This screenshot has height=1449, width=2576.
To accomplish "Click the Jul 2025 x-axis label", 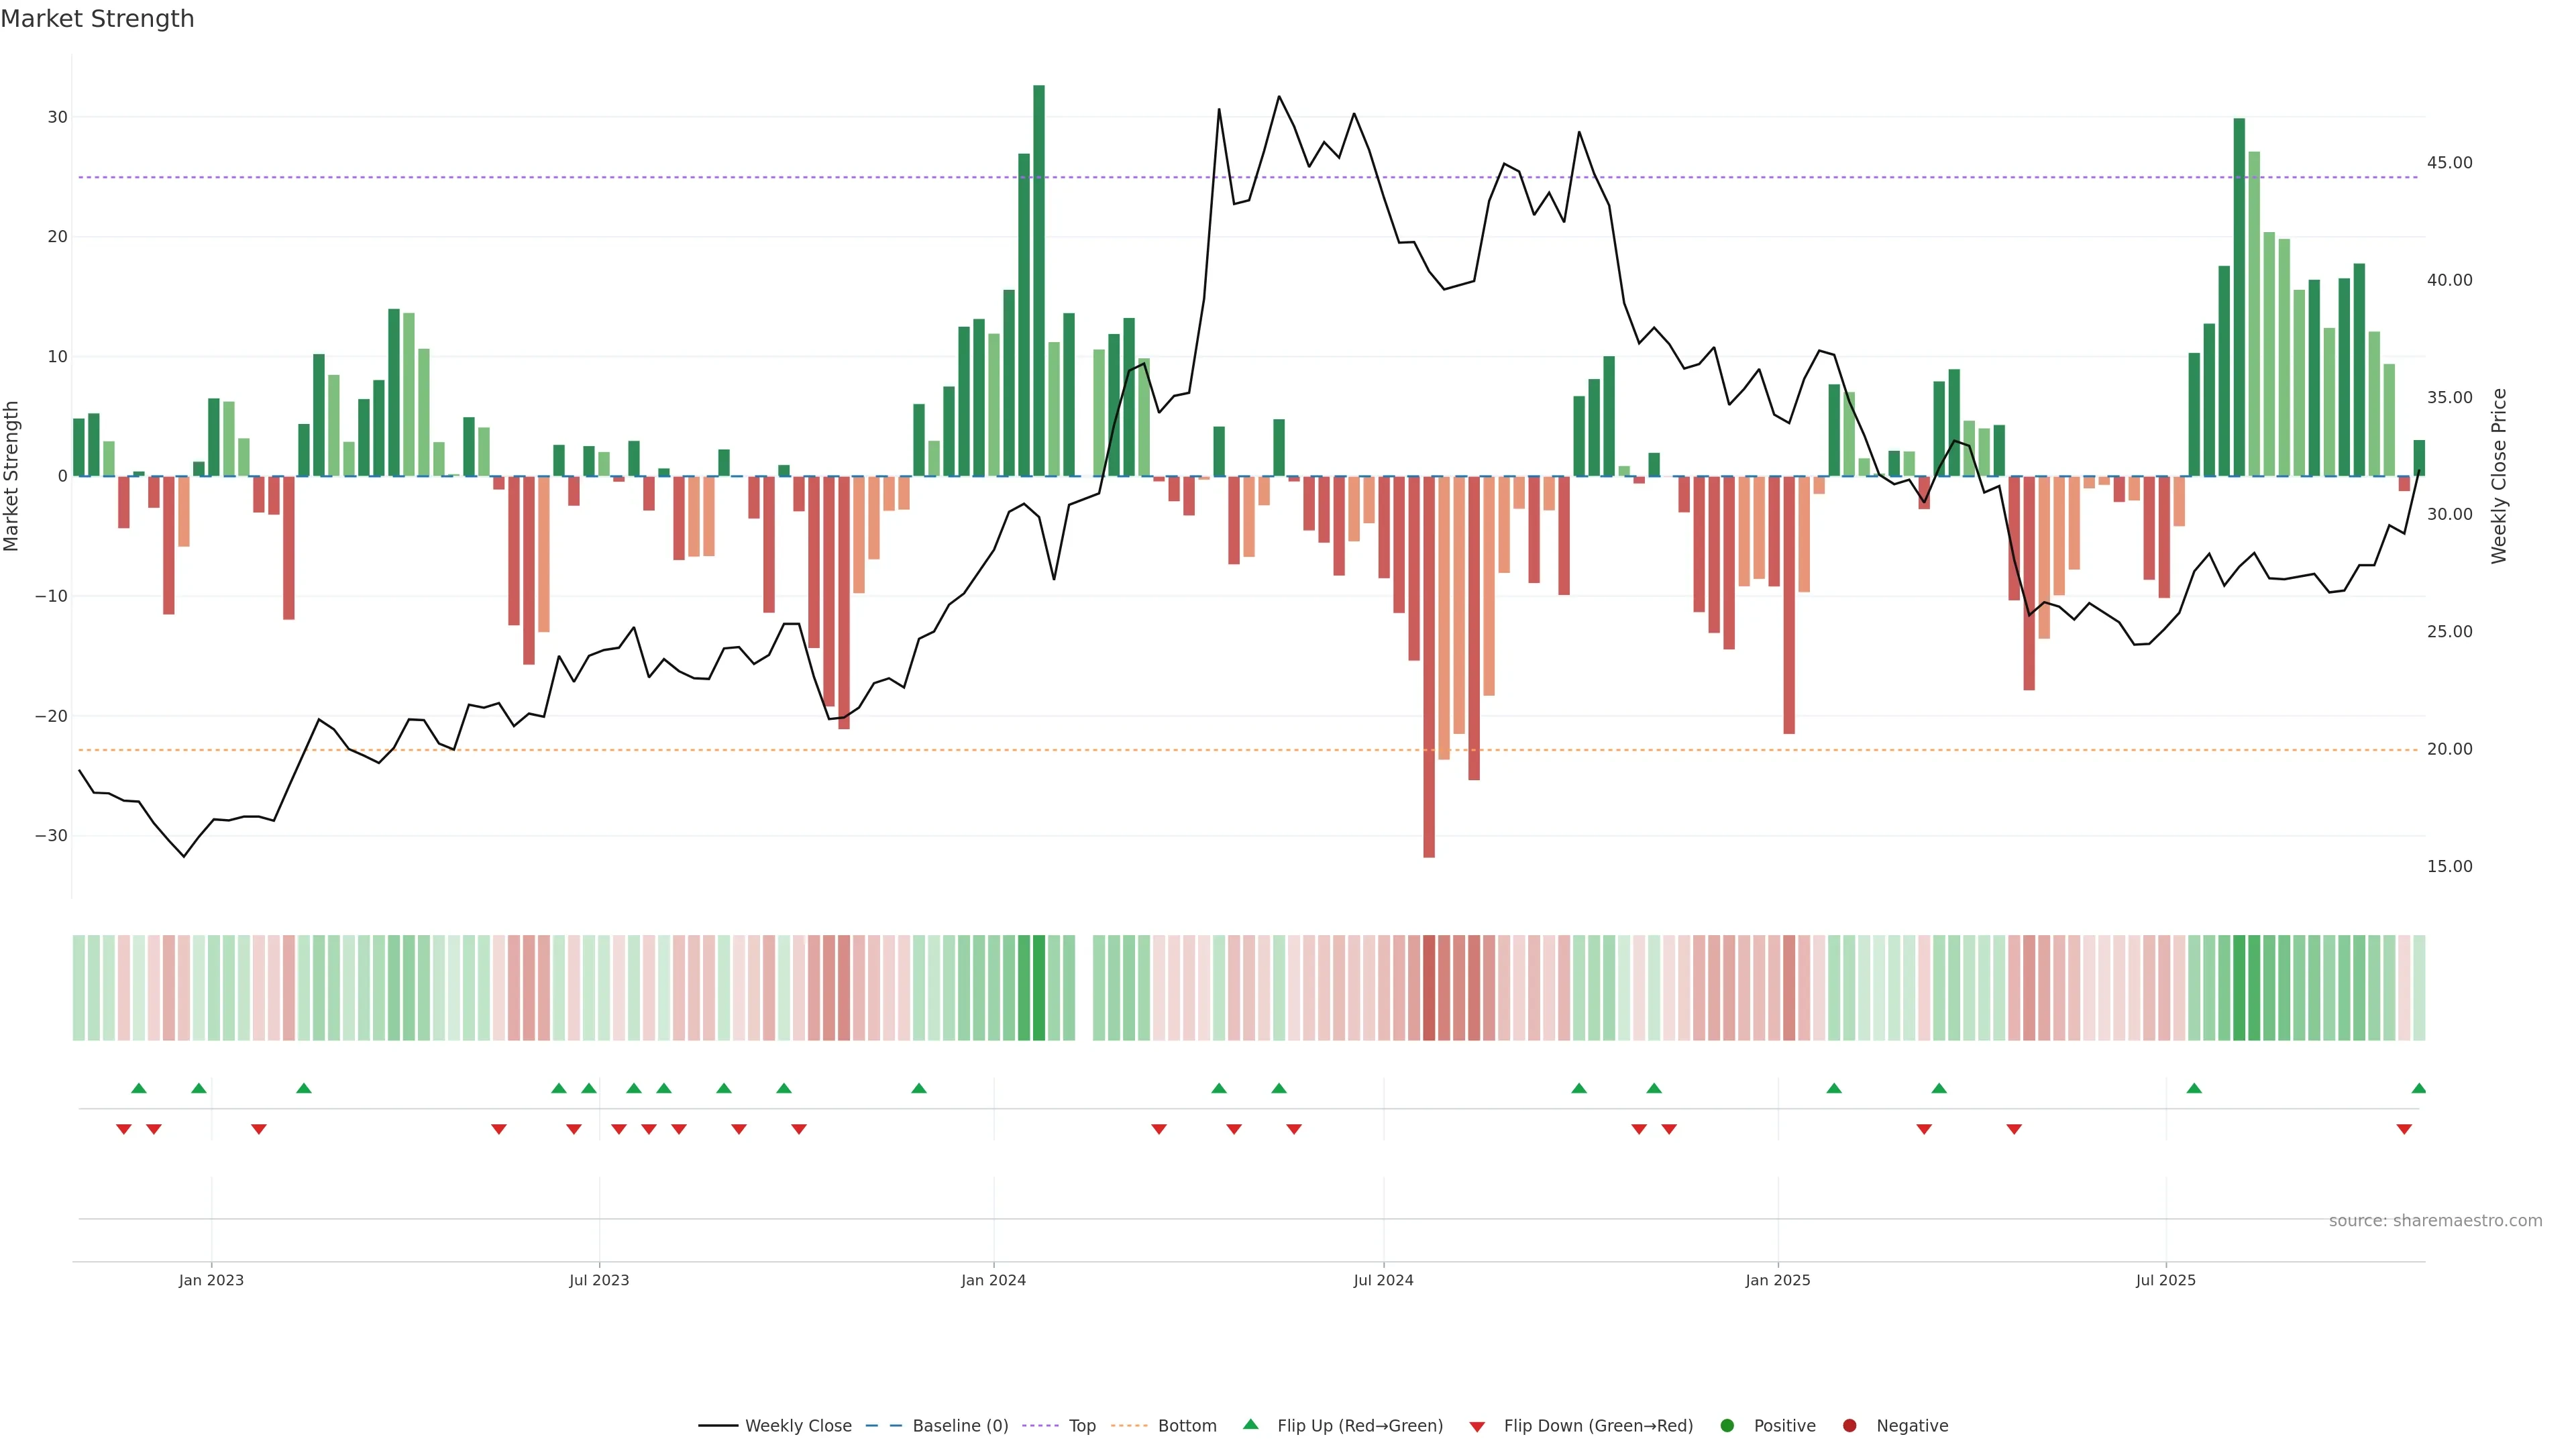I will 2165,1280.
